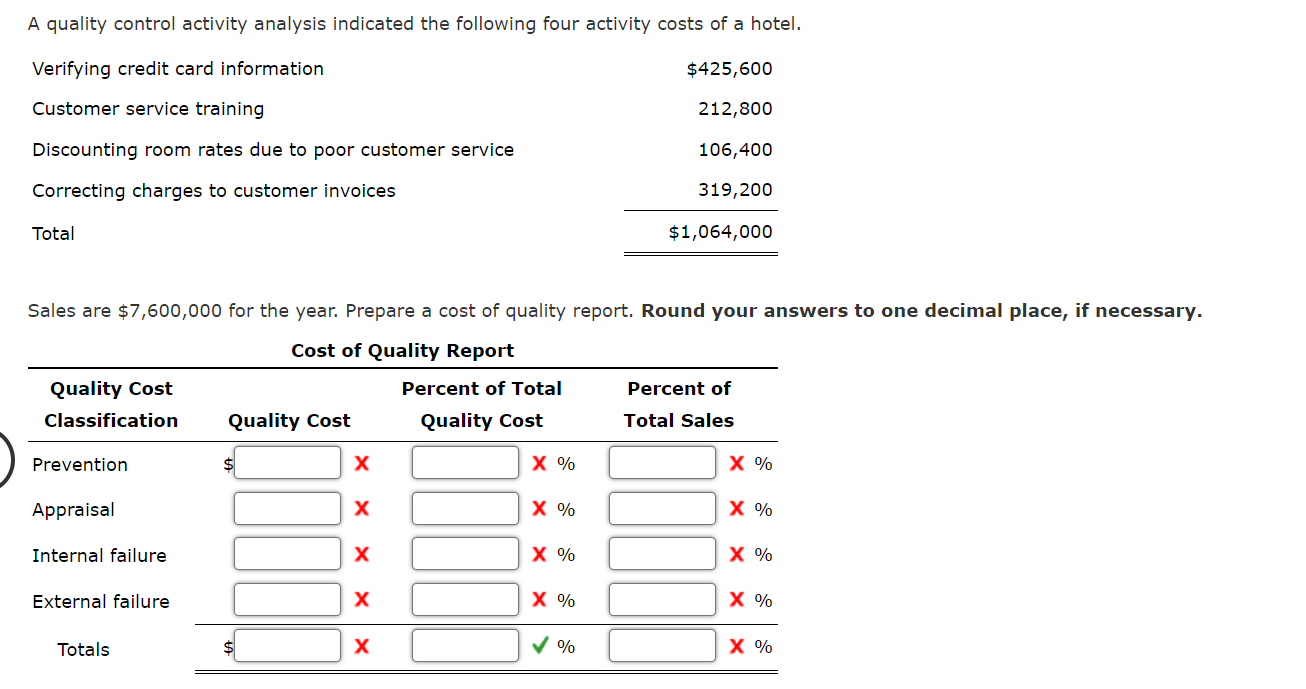Viewport: 1306px width, 689px height.
Task: Click Totals percent of total sales input box
Action: point(662,645)
